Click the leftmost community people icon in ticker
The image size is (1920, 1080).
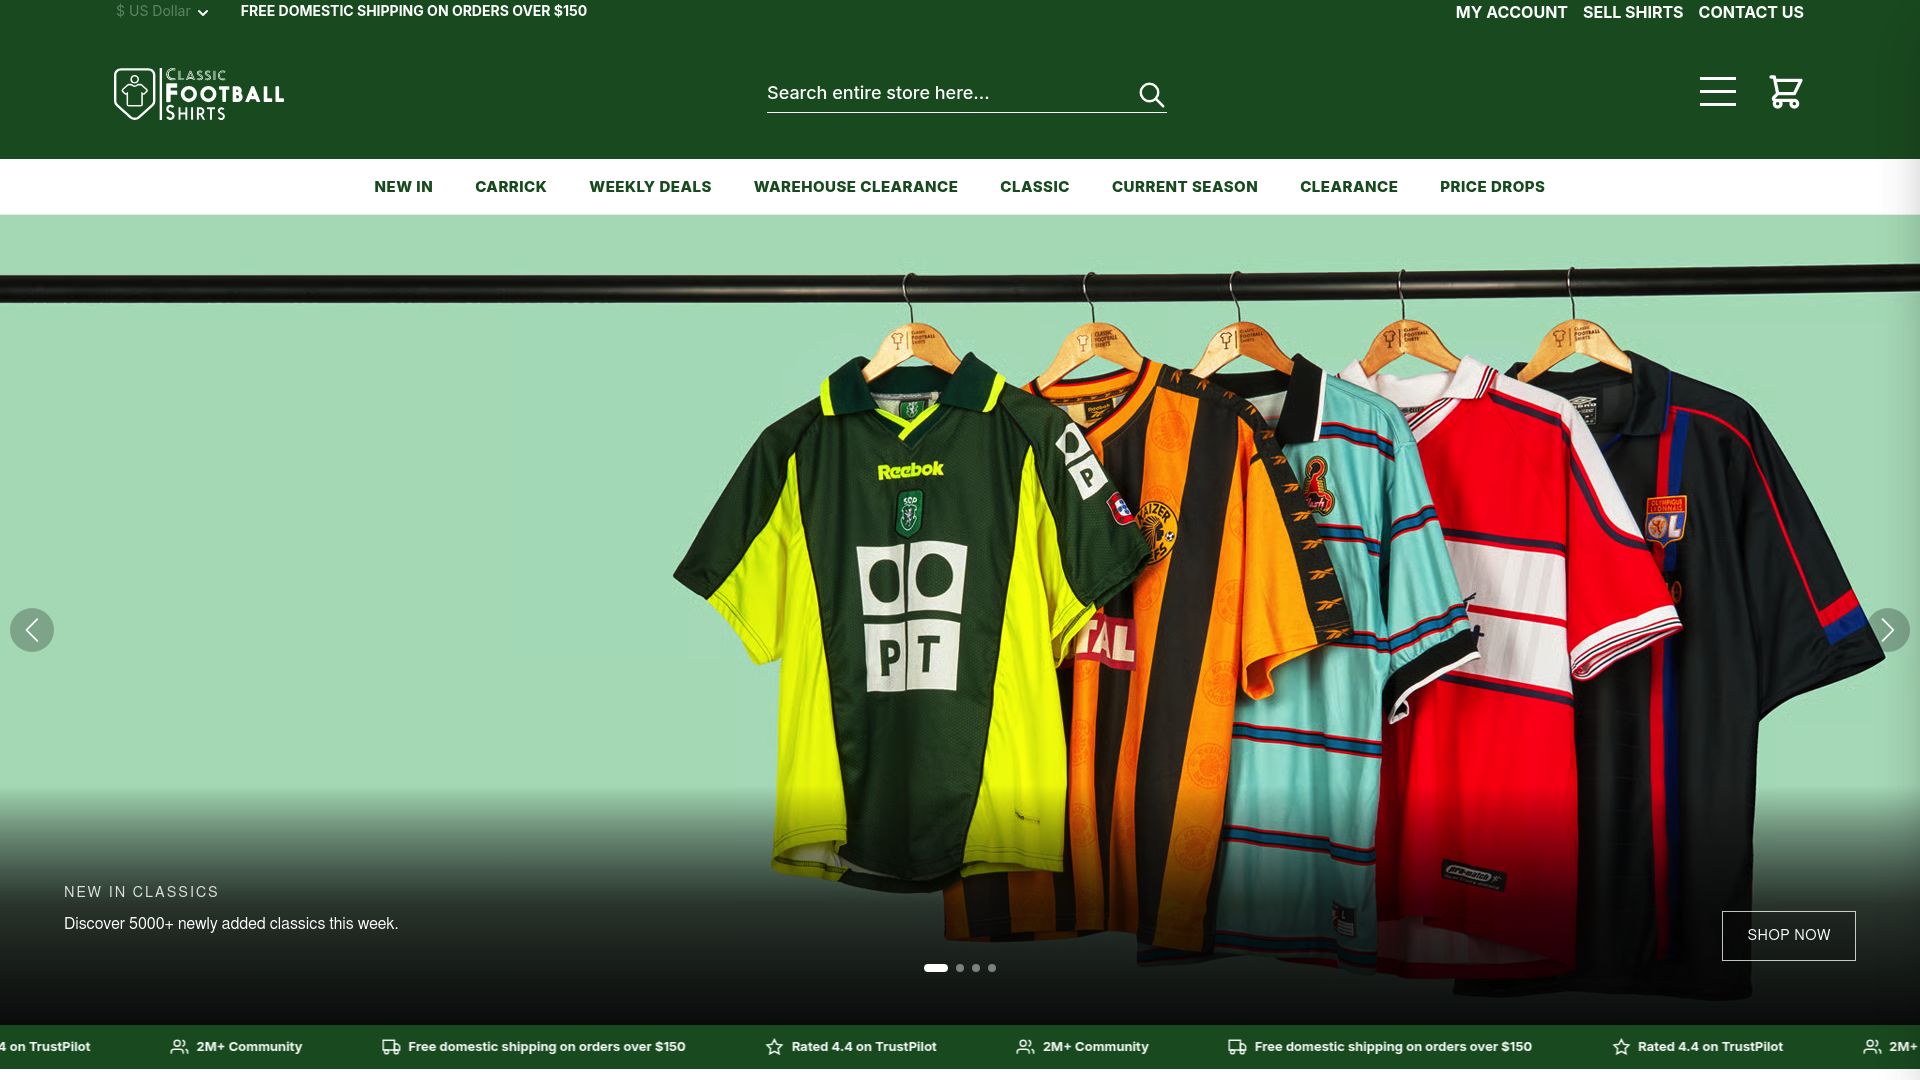point(179,1047)
